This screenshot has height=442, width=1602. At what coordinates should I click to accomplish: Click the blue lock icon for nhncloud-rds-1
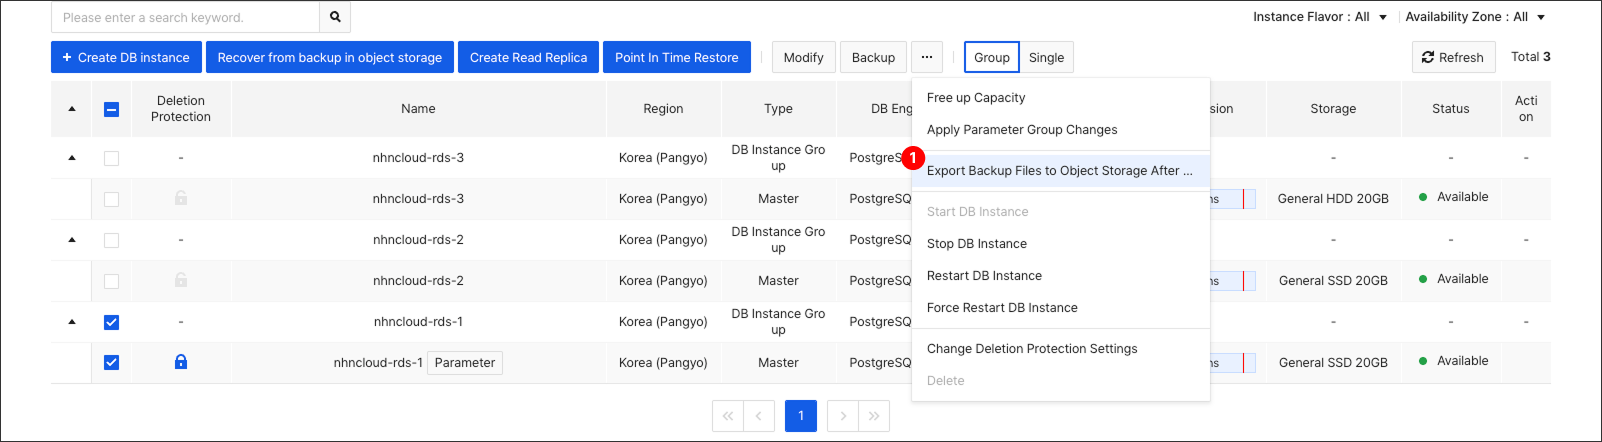tap(181, 362)
